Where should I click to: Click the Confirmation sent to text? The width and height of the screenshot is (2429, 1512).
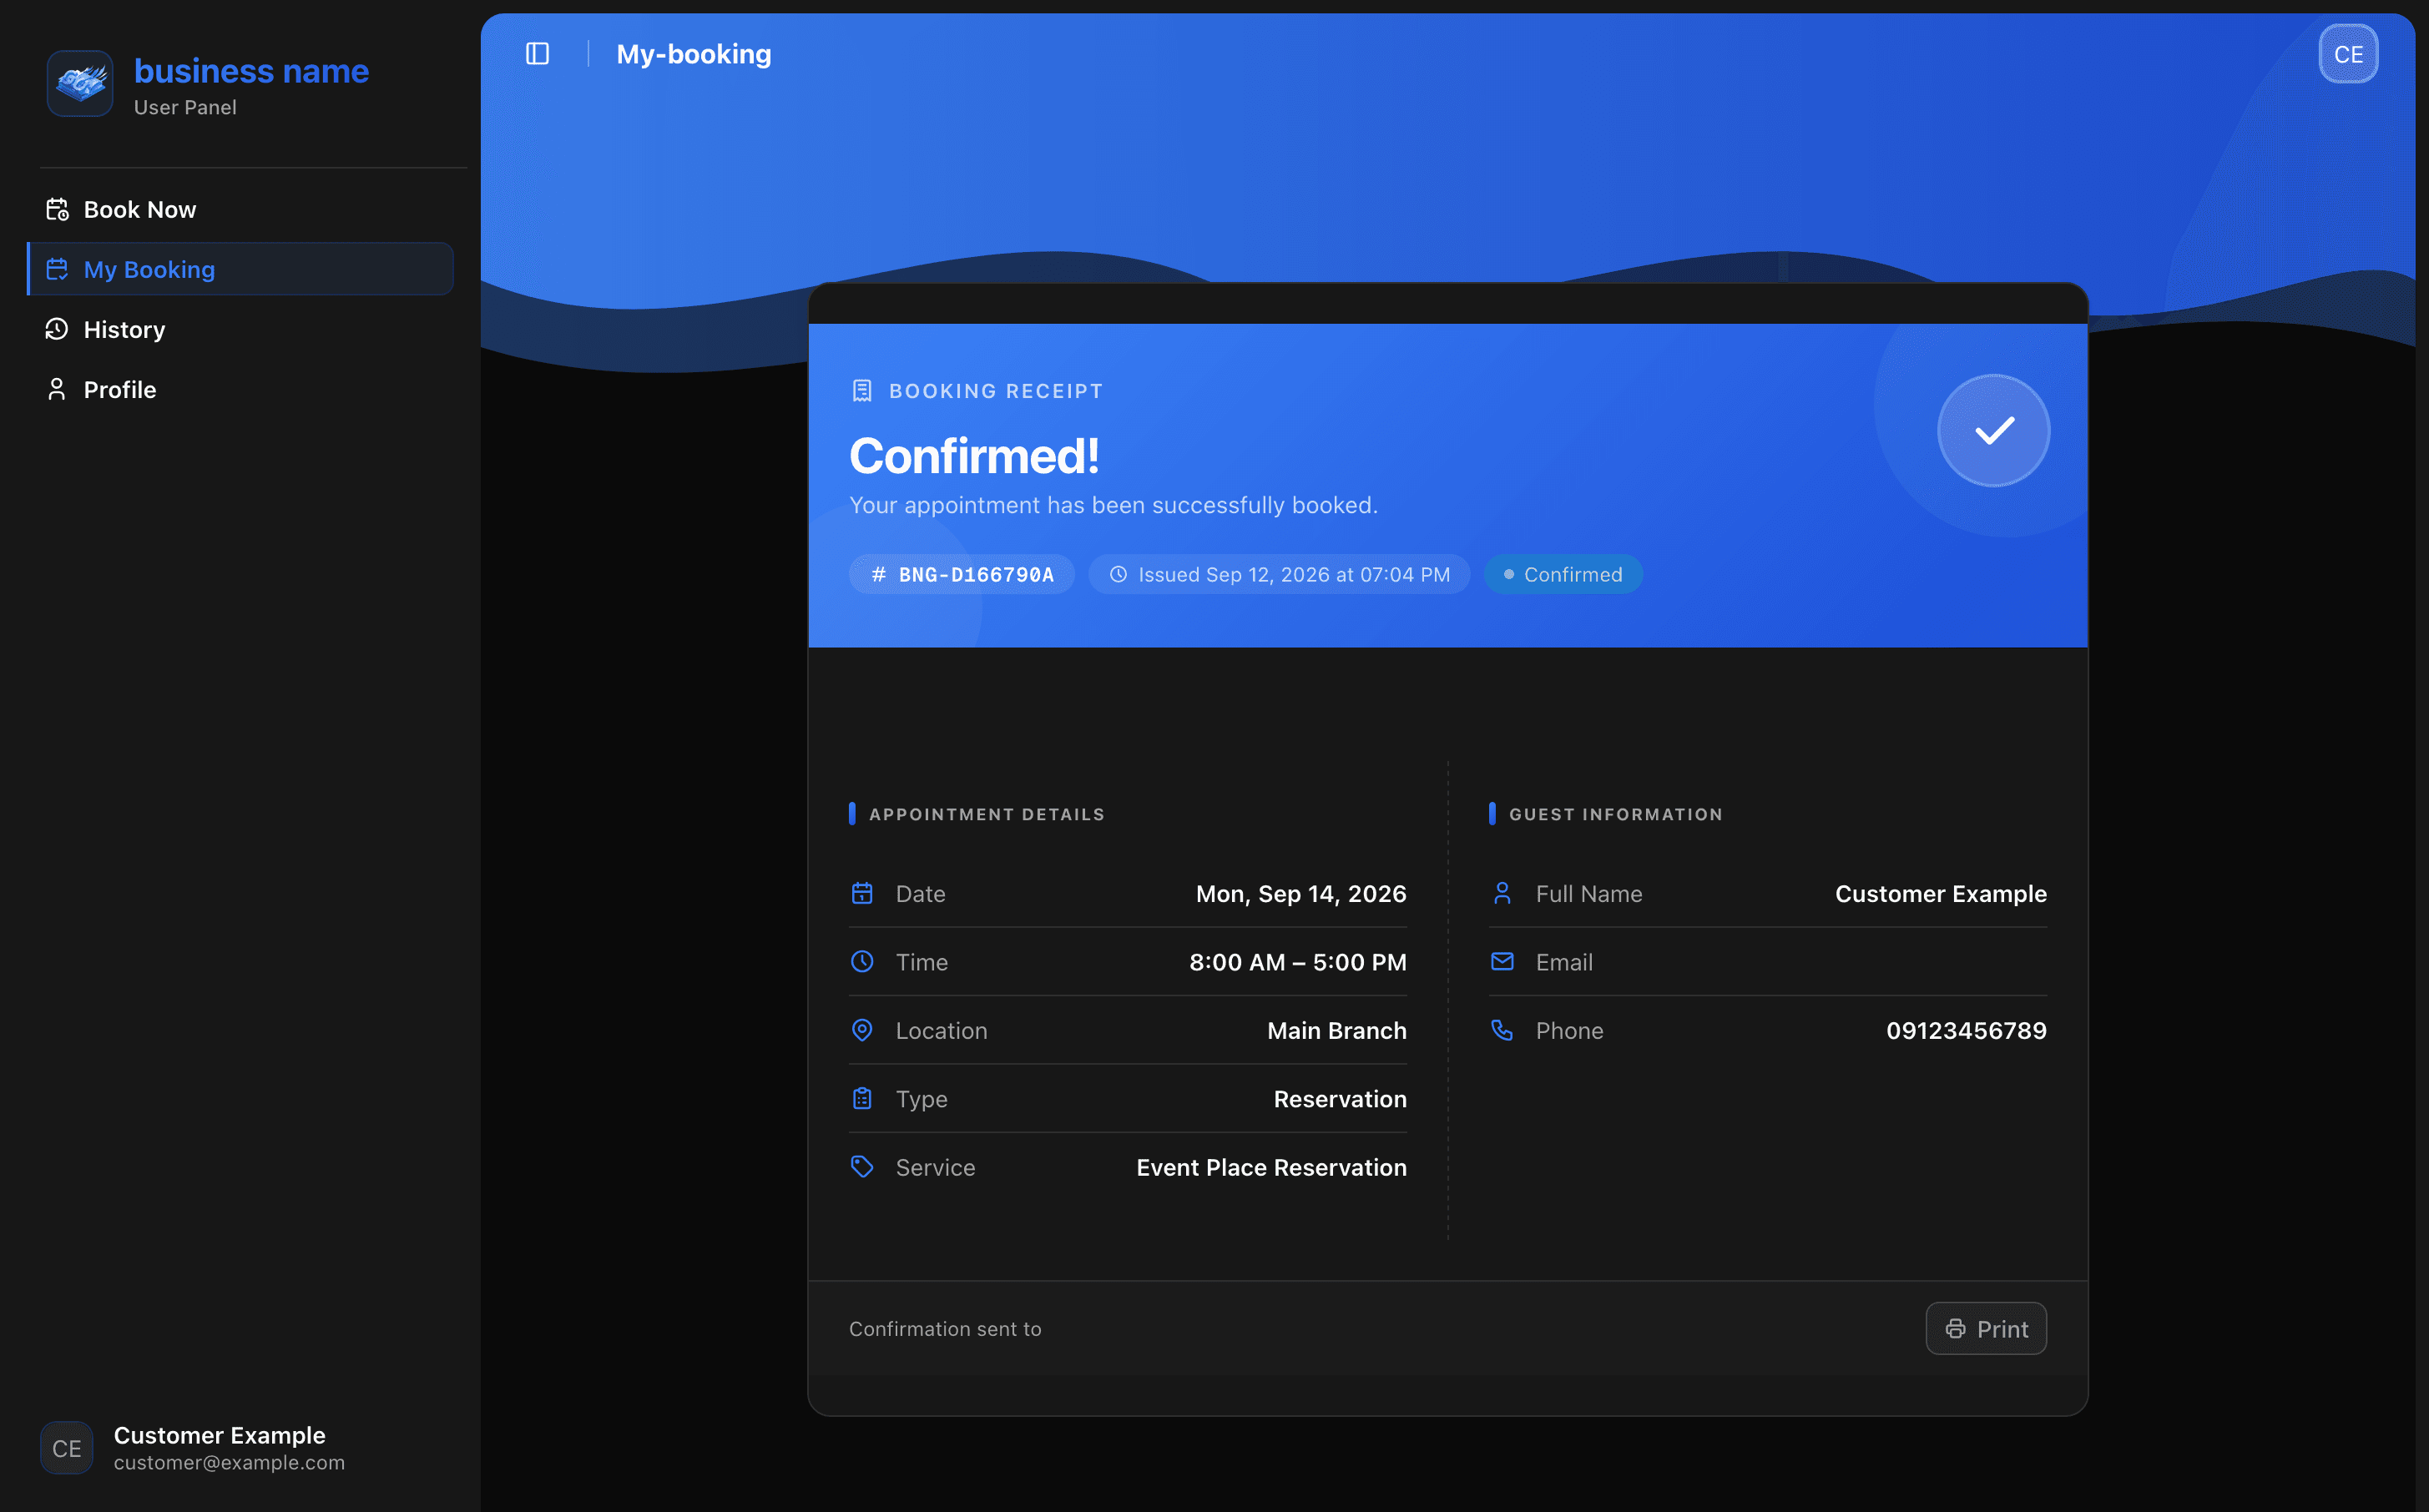[x=945, y=1329]
